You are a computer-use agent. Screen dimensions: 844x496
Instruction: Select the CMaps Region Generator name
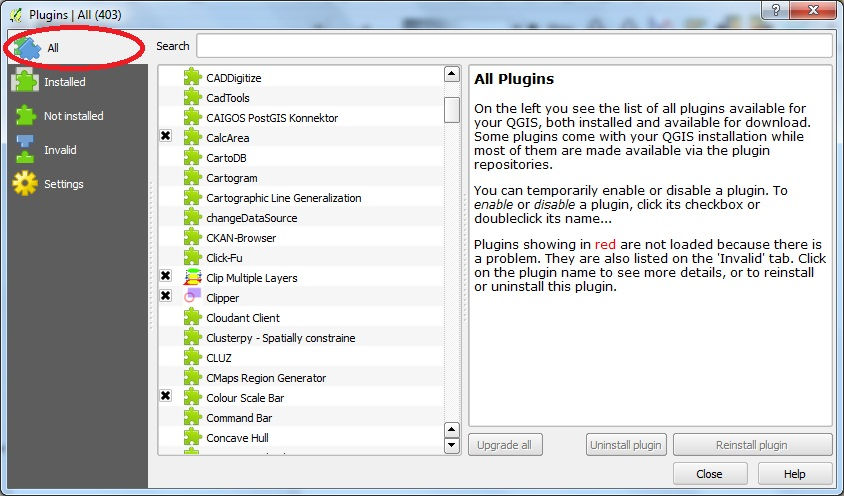tap(266, 378)
